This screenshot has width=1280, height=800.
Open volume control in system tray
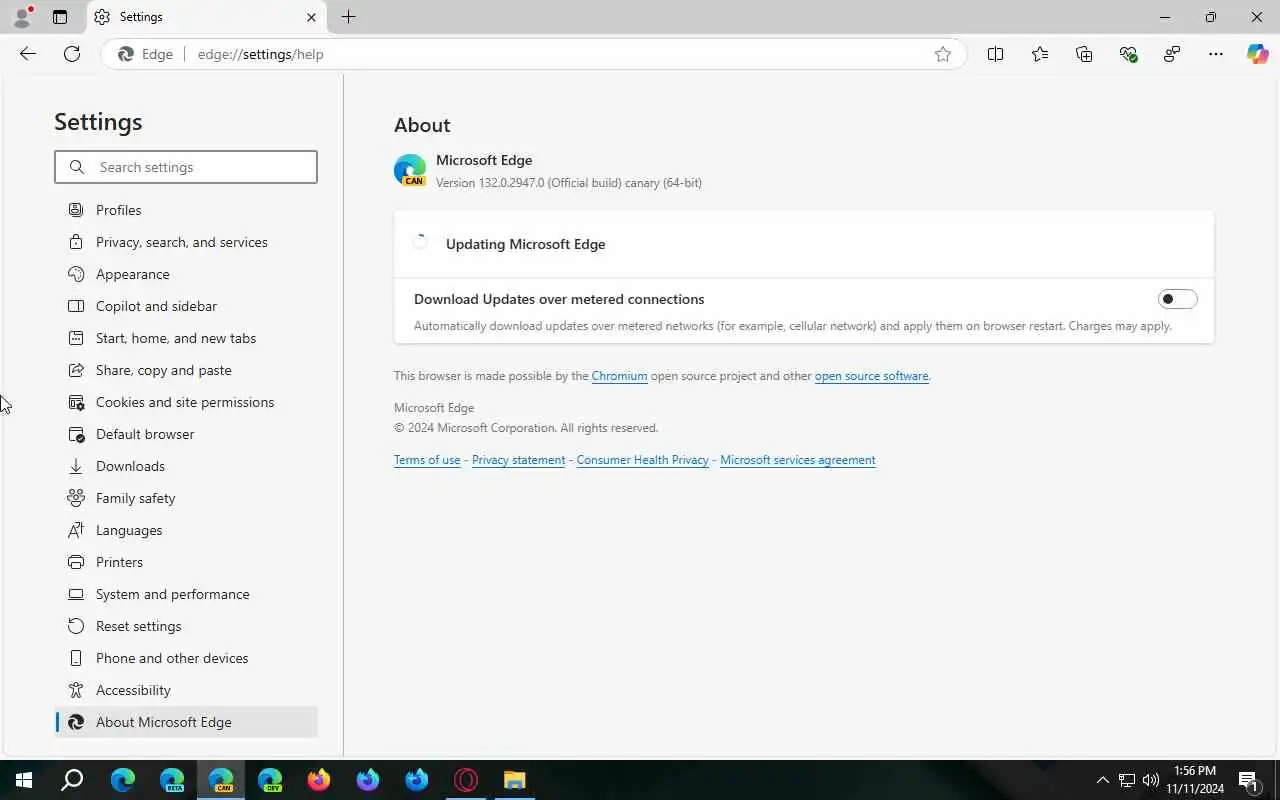(x=1151, y=780)
